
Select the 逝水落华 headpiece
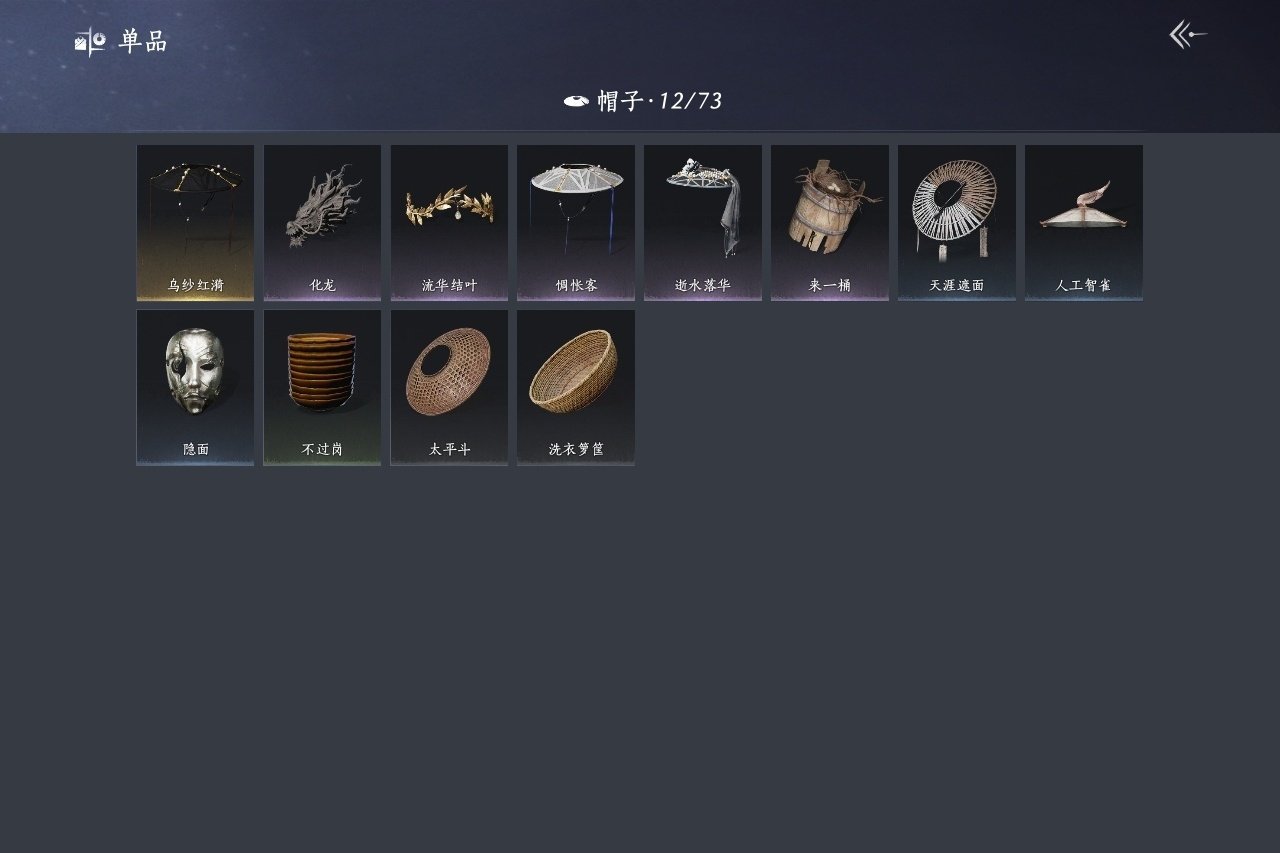(703, 222)
